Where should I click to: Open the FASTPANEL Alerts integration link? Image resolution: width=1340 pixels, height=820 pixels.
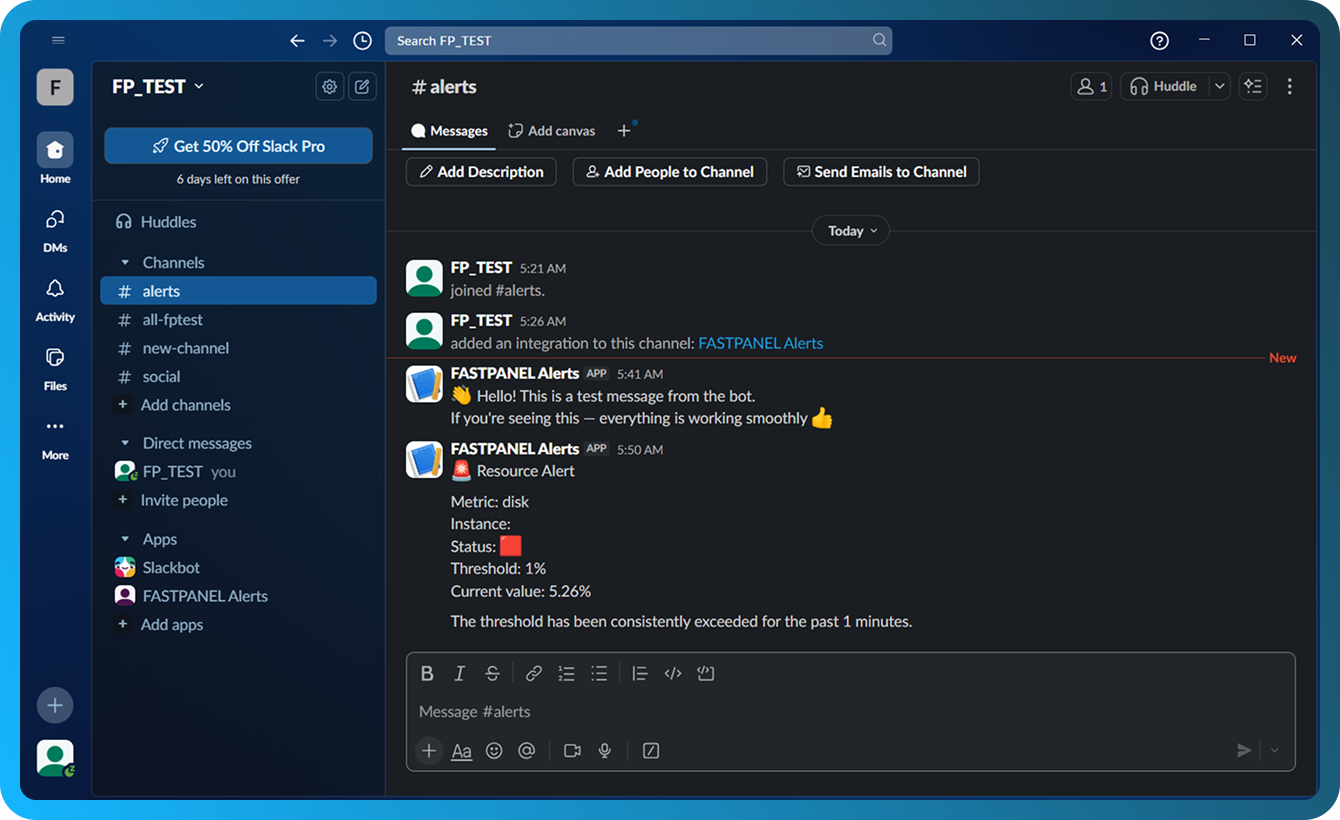pos(760,343)
